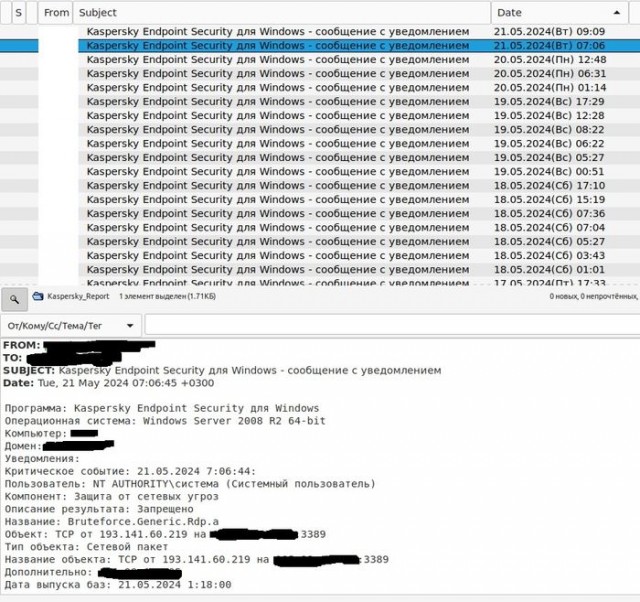This screenshot has width=640, height=602.
Task: Click the 'Дата выпуска баз: 21.05.2024 1:18:00' line
Action: pos(118,585)
